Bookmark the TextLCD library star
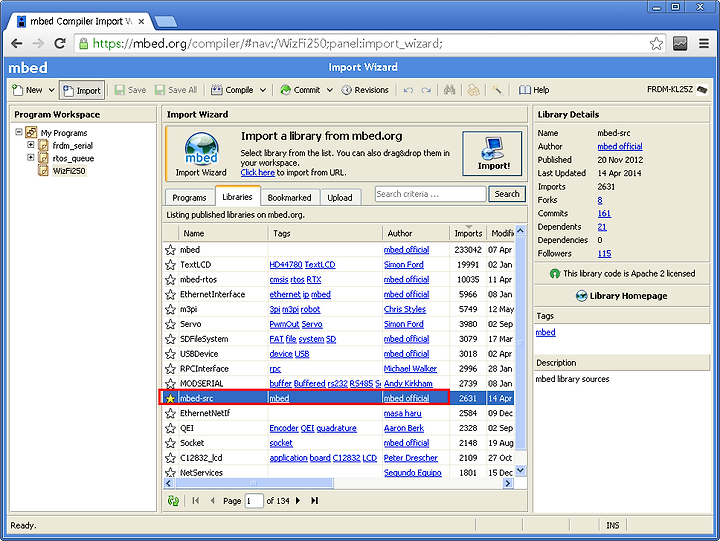Viewport: 720px width, 541px height. pyautogui.click(x=170, y=265)
